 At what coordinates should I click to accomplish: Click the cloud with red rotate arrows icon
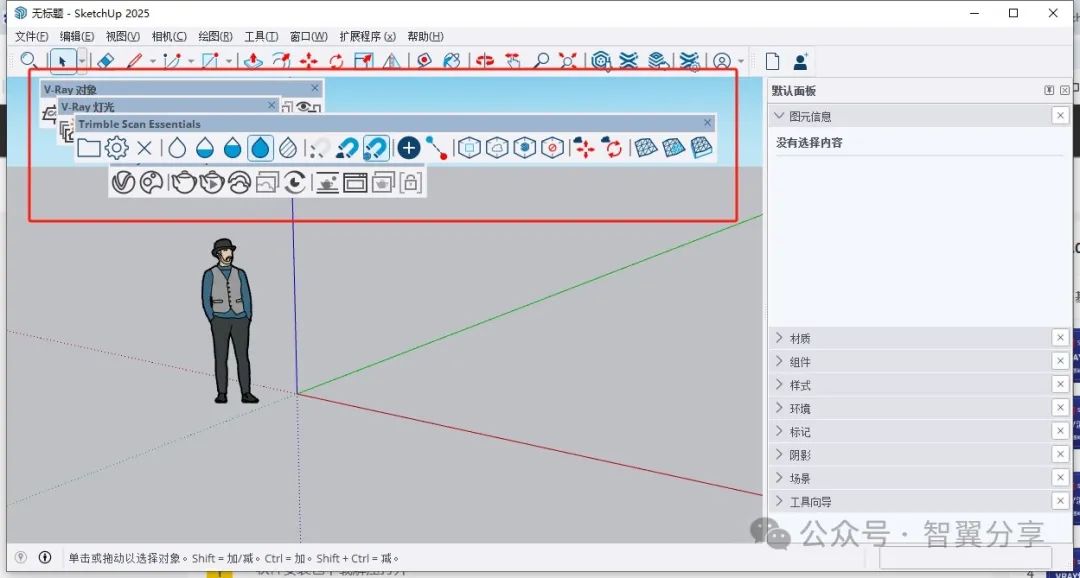click(612, 147)
